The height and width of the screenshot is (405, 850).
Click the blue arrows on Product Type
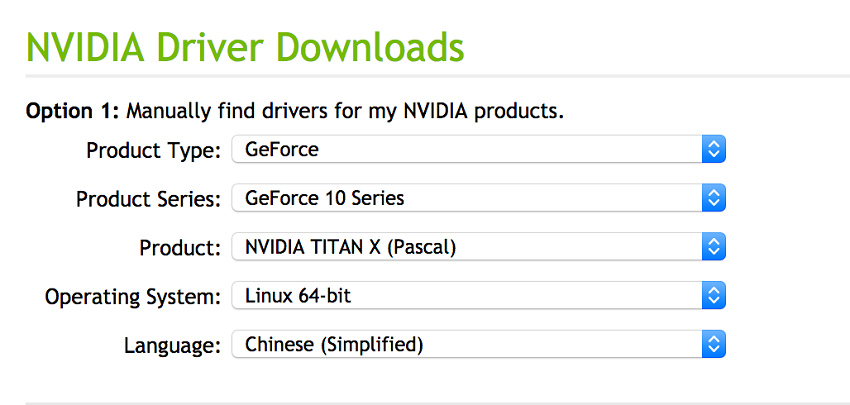coord(713,149)
